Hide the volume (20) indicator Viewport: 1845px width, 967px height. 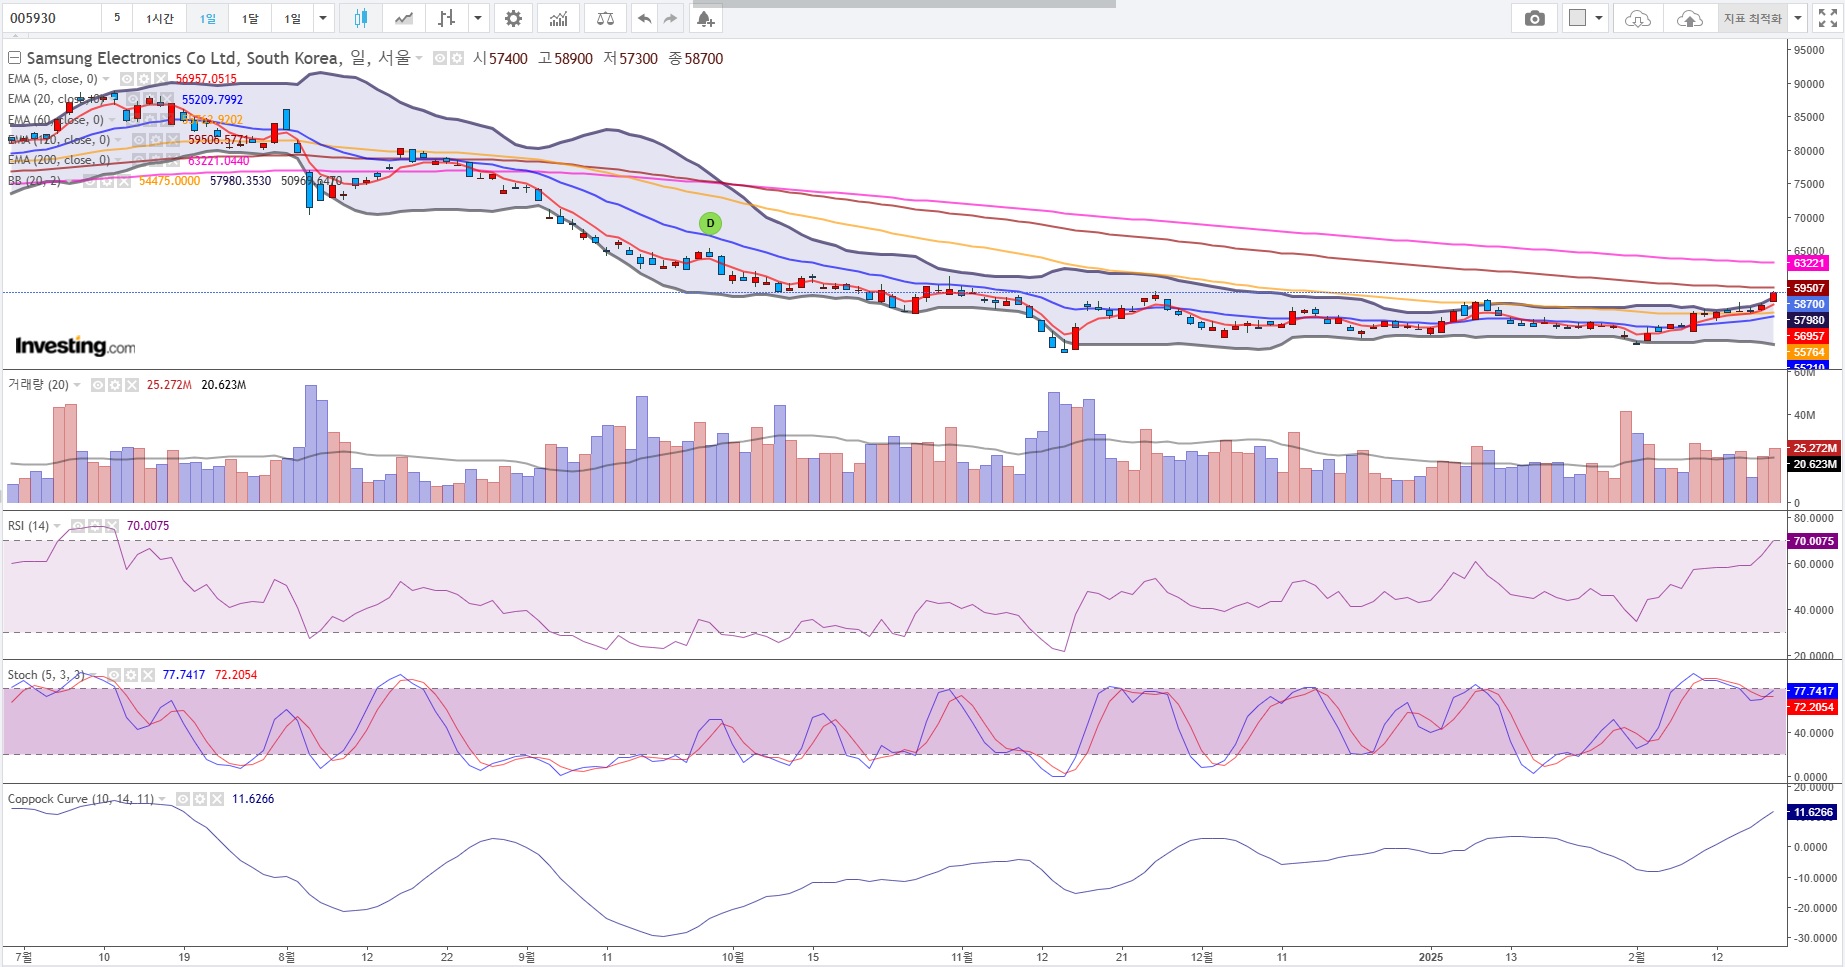tap(98, 385)
